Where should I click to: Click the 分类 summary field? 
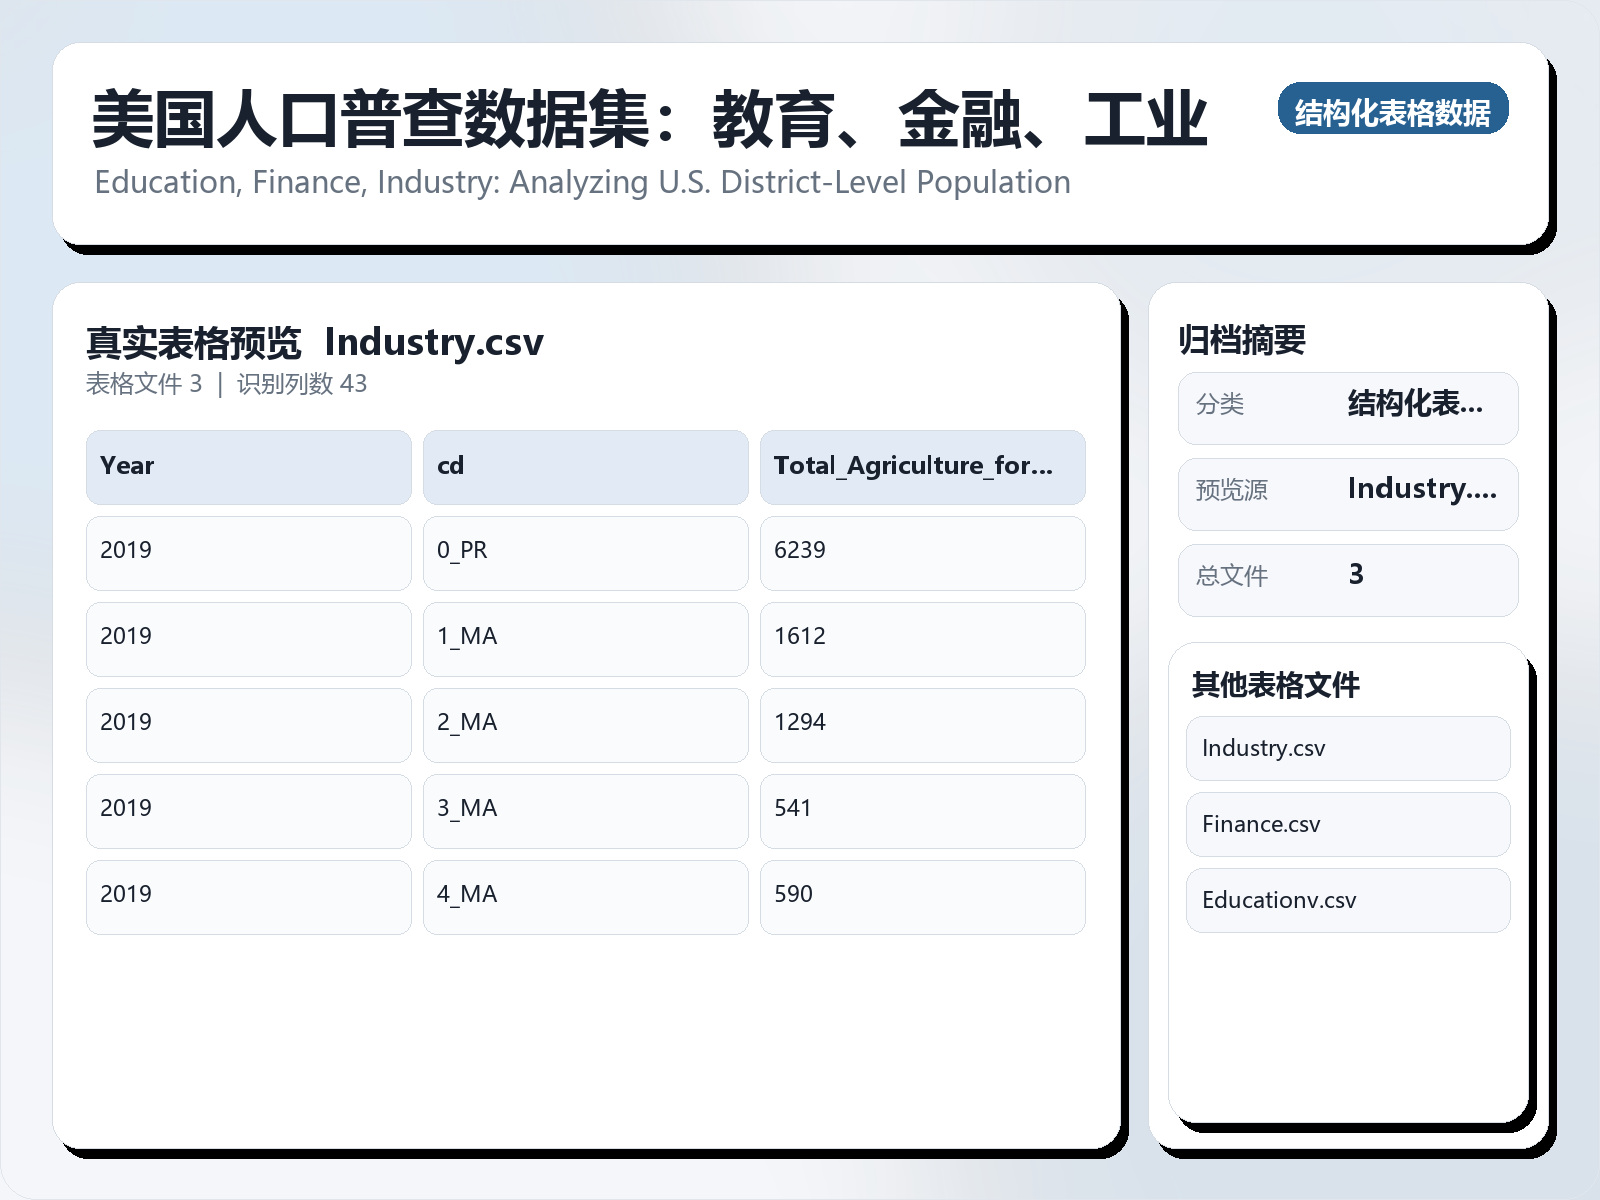point(1347,407)
